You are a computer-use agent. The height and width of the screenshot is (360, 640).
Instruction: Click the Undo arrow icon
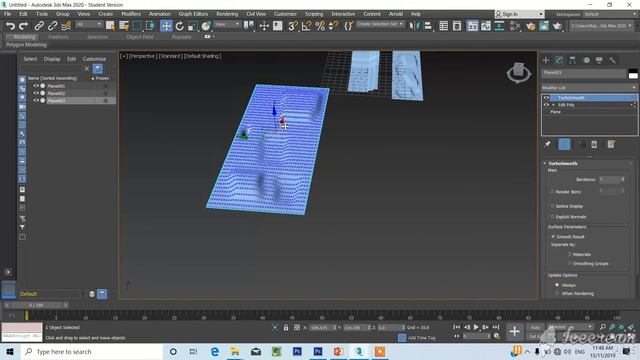click(10, 26)
